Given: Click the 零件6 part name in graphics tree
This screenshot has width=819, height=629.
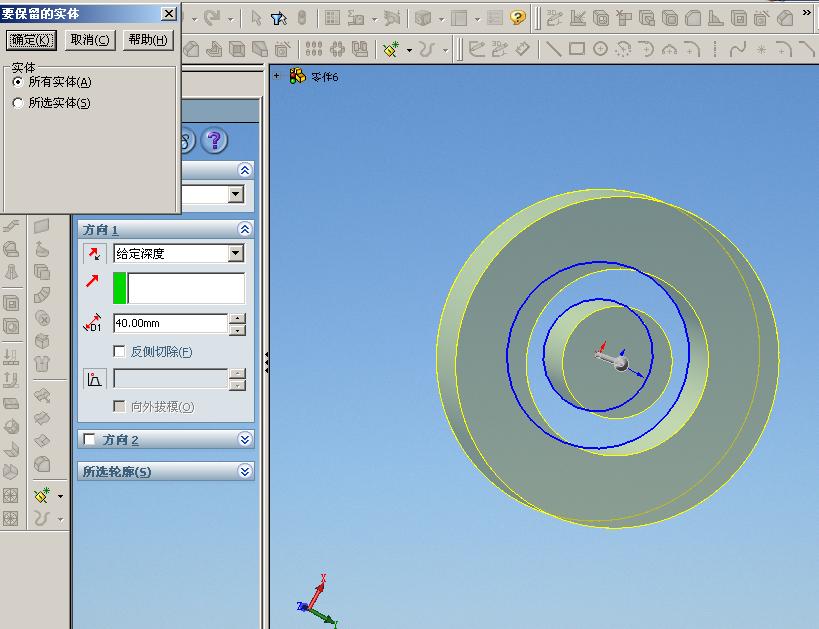Looking at the screenshot, I should 325,77.
